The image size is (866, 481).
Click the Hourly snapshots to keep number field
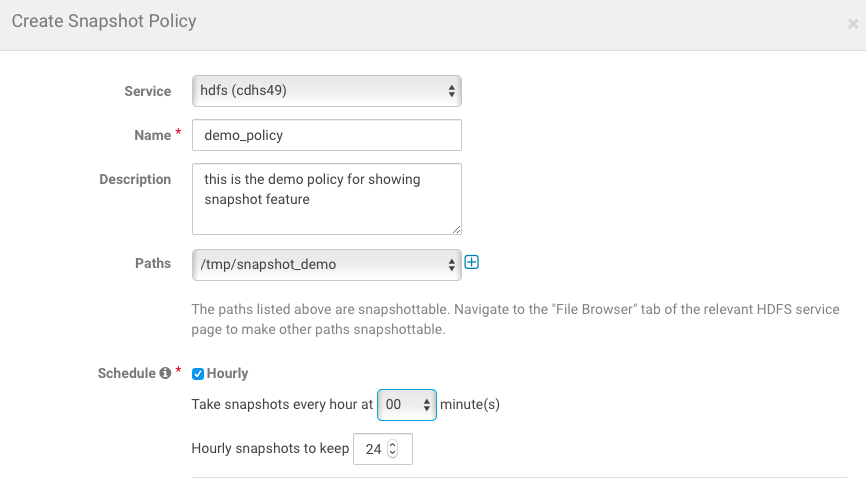(x=372, y=450)
